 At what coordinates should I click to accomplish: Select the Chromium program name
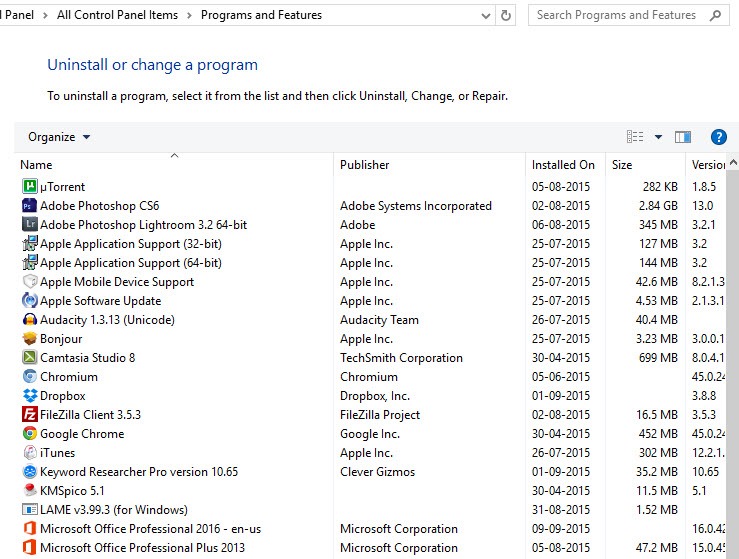(69, 377)
